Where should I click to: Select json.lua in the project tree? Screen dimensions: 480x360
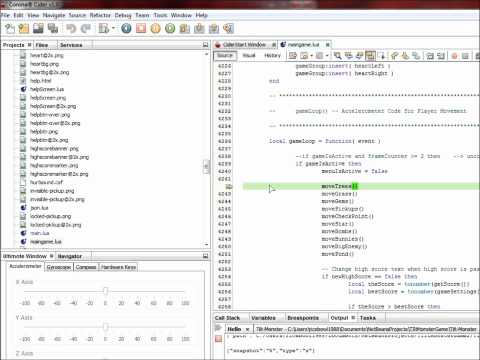coord(39,208)
